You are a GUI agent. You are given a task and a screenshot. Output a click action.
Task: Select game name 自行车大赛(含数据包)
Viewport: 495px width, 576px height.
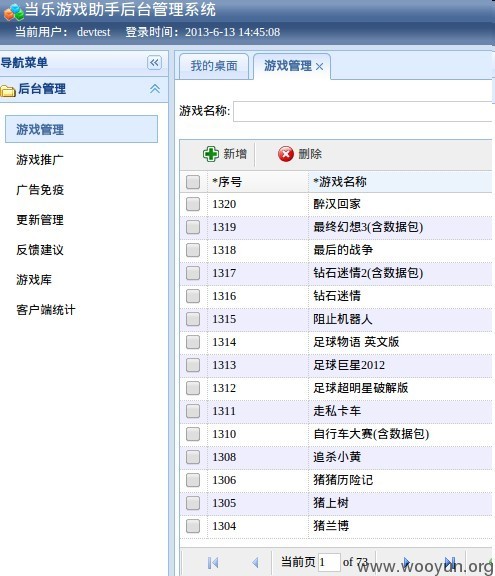coord(371,434)
